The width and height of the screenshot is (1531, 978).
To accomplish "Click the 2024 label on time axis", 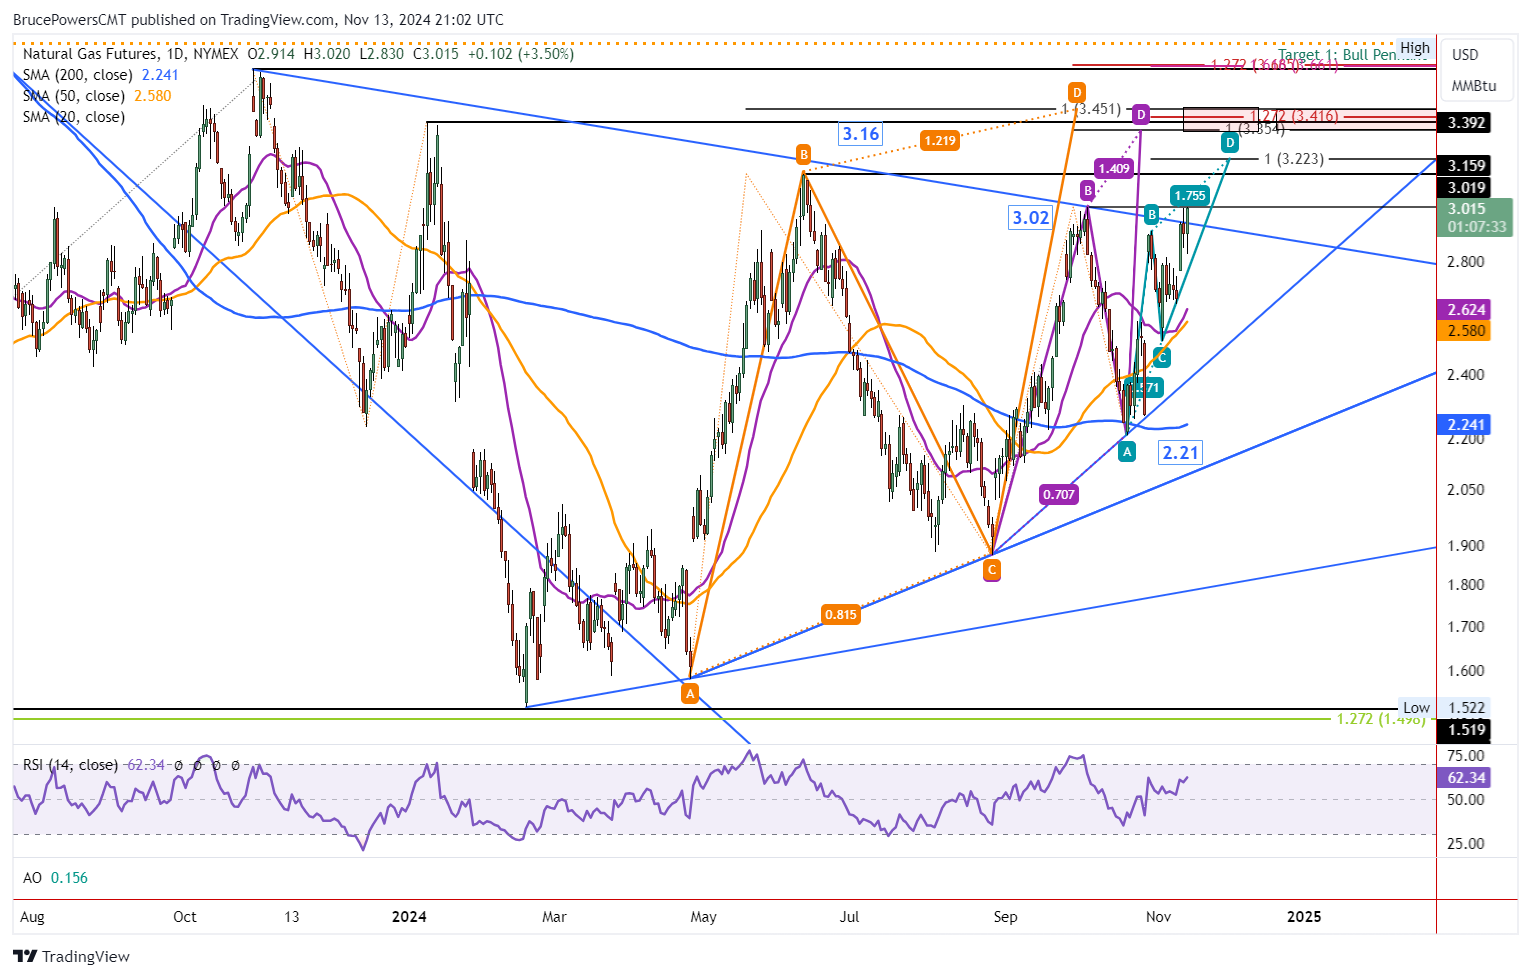I will 409,917.
